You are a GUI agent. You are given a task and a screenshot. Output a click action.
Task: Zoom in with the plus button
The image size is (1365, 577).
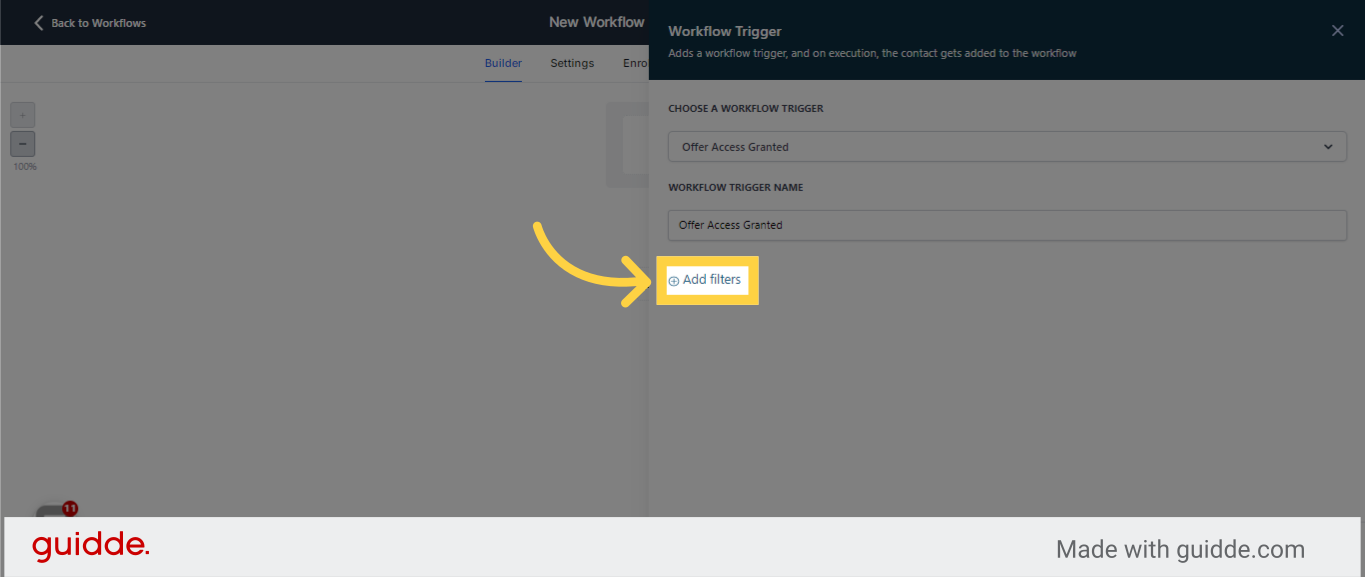[23, 114]
